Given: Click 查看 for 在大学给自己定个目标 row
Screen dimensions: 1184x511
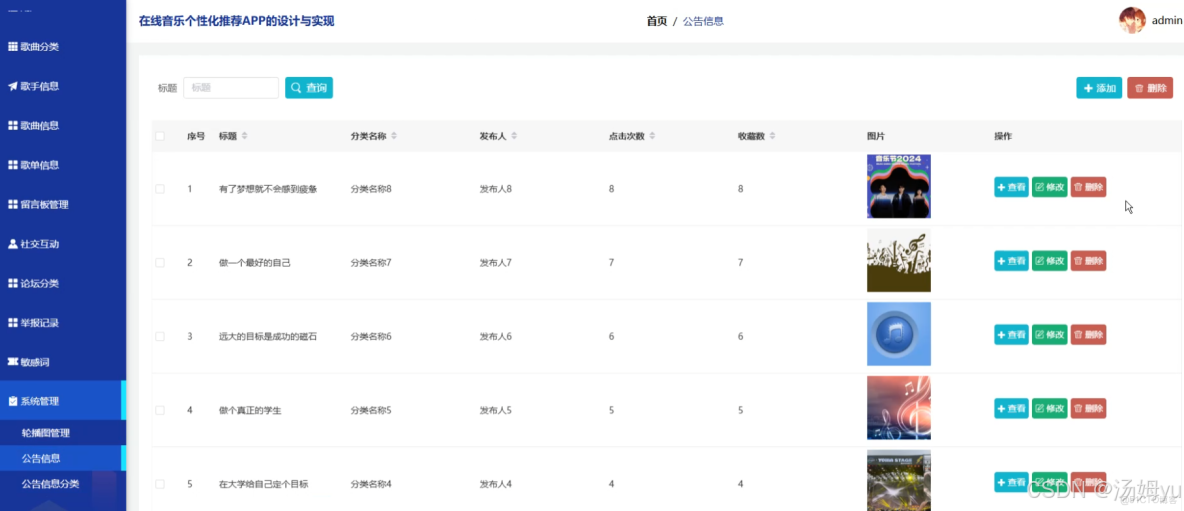Looking at the screenshot, I should (x=1011, y=482).
